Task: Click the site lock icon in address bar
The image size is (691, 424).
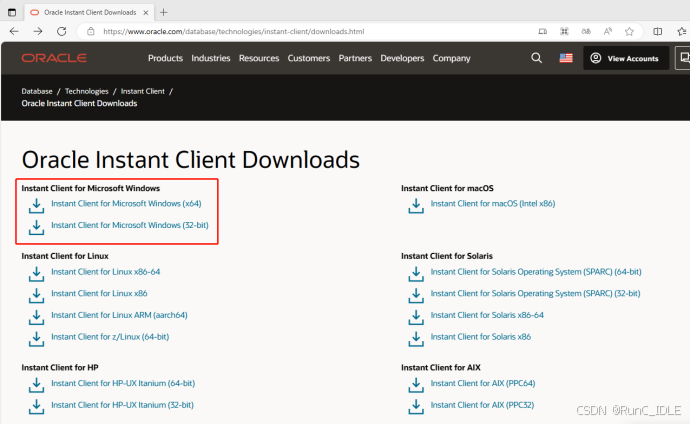Action: point(91,31)
